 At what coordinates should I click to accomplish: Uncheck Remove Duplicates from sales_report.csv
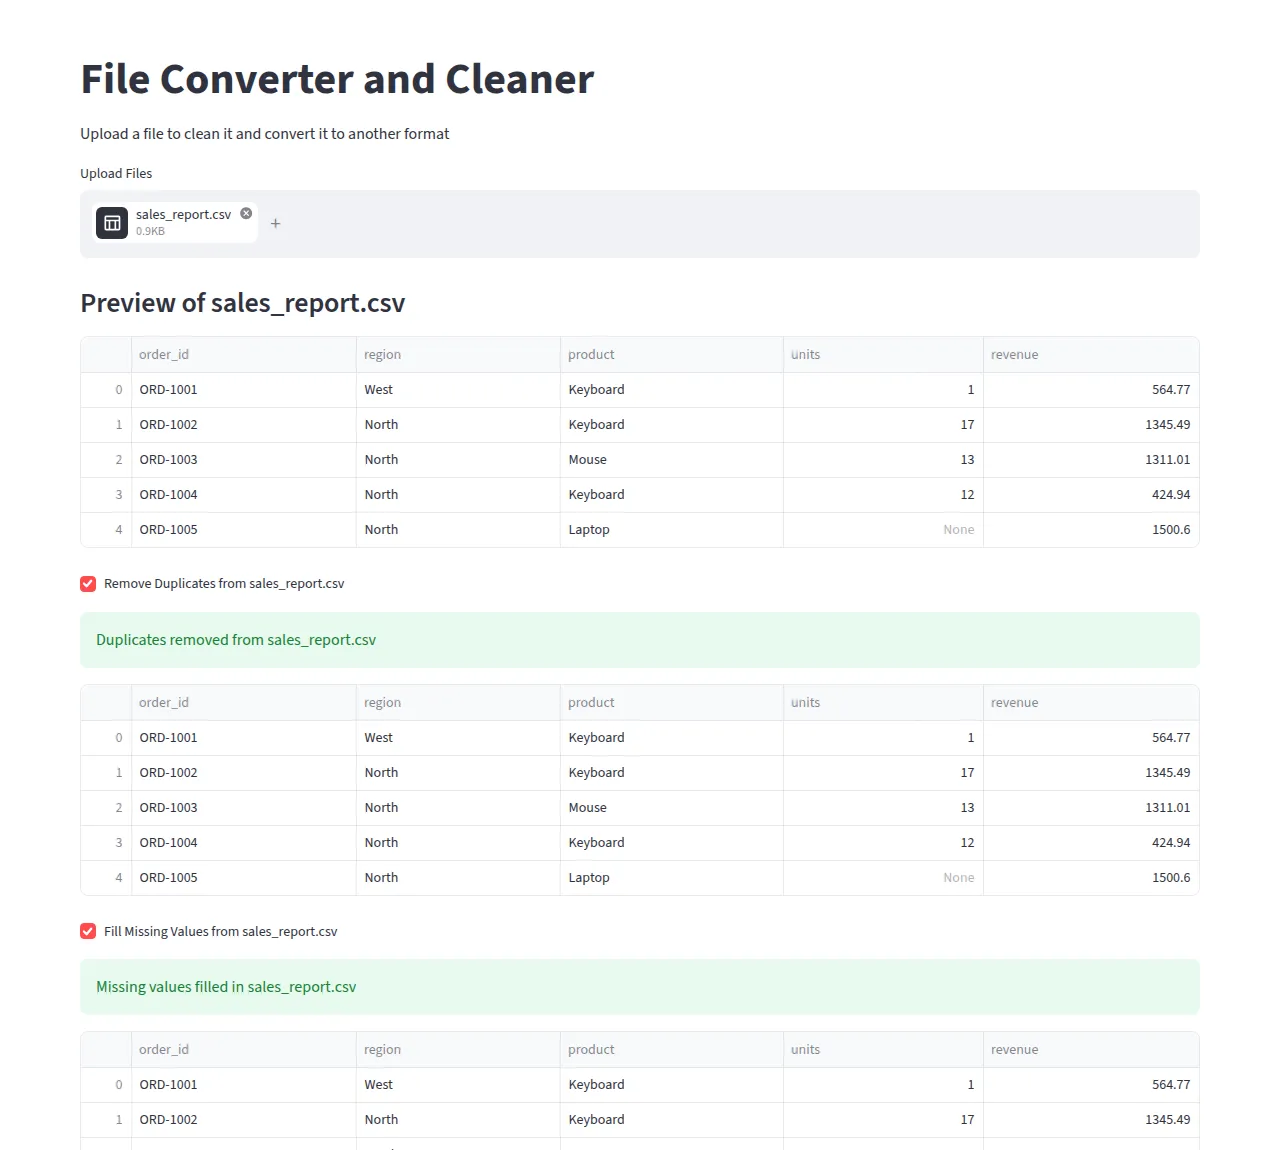click(x=88, y=584)
